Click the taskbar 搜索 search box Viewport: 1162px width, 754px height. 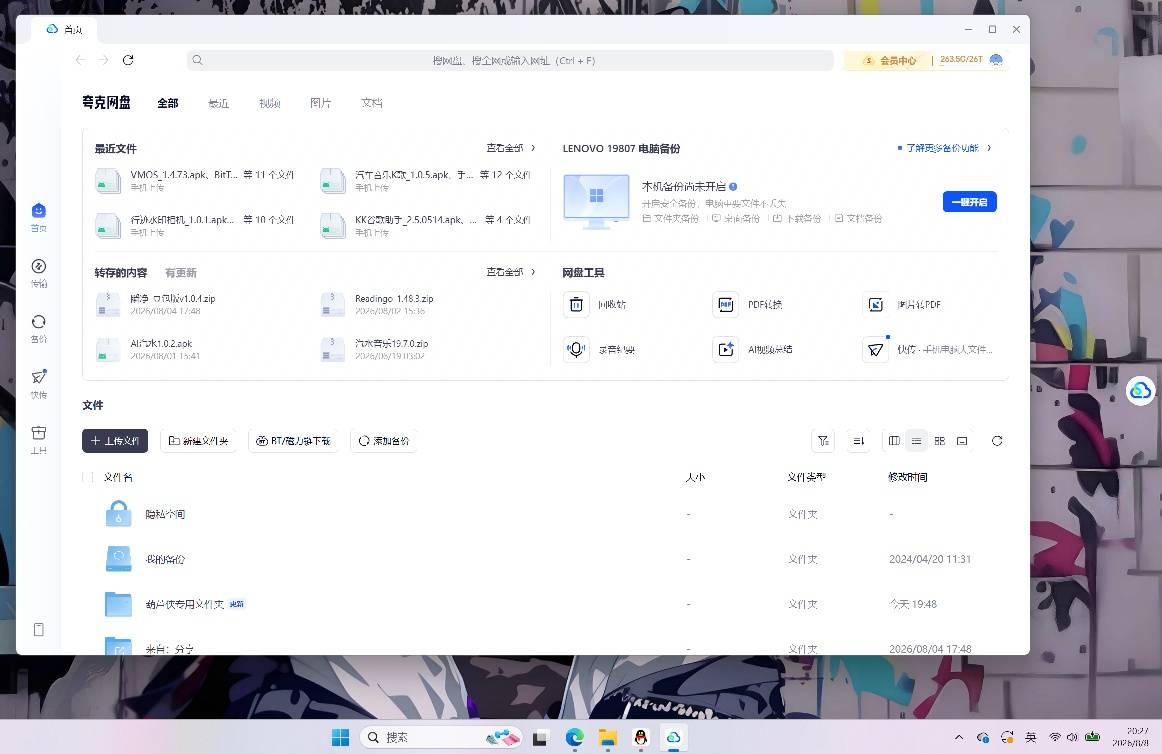(441, 737)
